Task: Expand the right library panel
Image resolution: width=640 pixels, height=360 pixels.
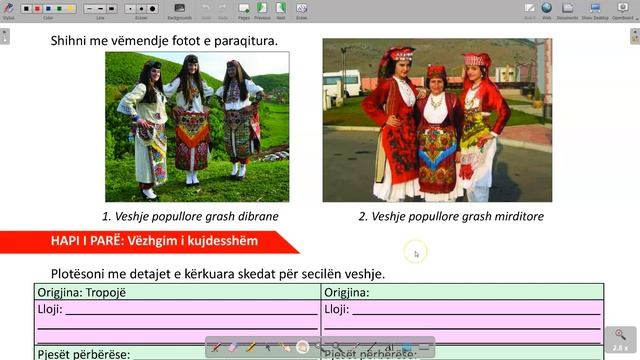Action: click(x=635, y=36)
